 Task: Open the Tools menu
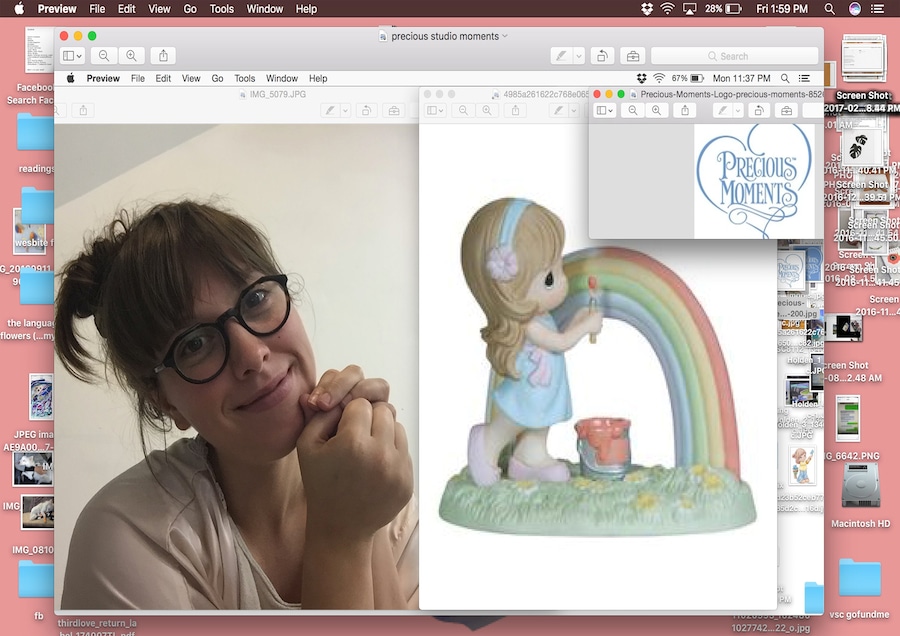pyautogui.click(x=222, y=9)
